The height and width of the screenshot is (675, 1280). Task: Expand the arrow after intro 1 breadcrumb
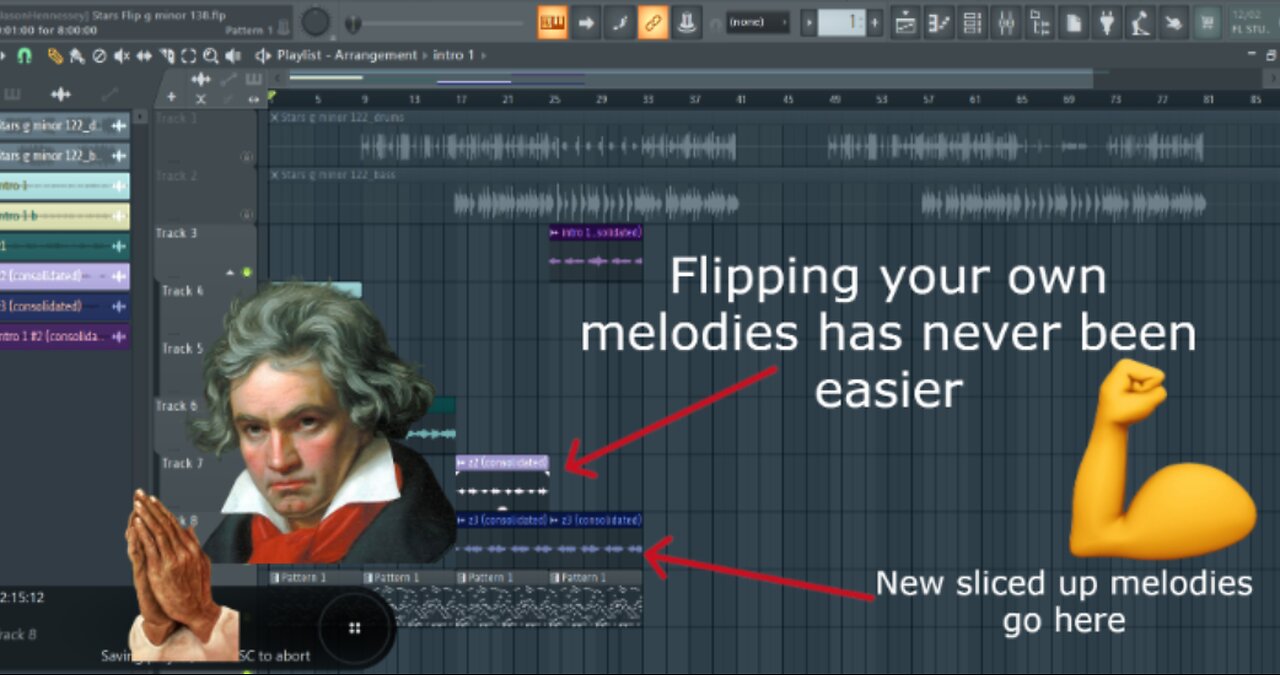click(484, 56)
